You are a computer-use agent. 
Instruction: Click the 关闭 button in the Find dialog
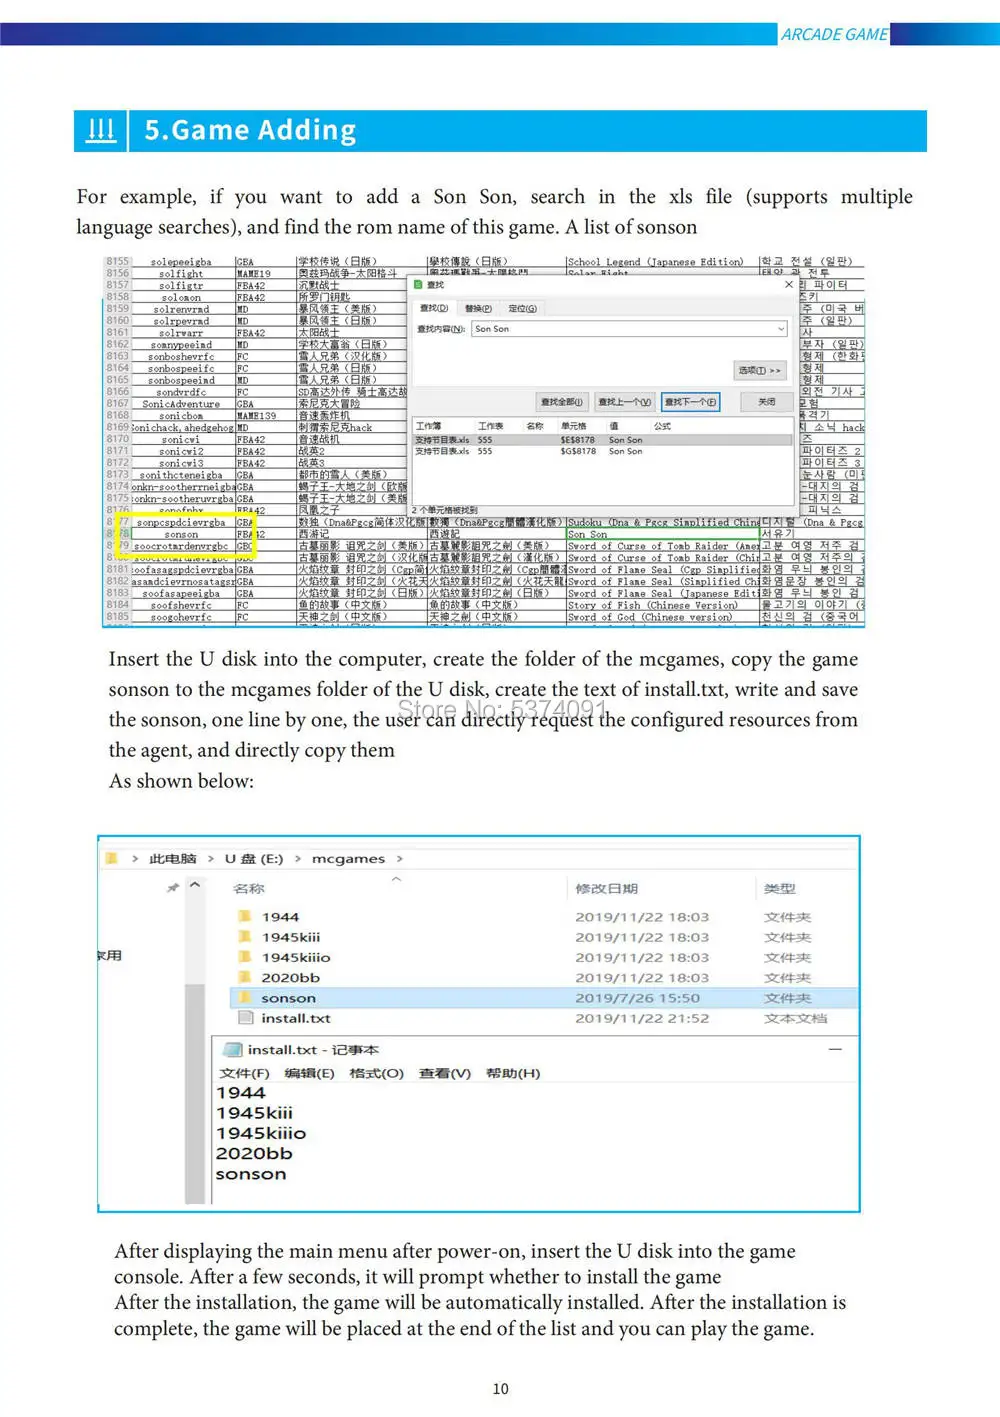point(766,402)
